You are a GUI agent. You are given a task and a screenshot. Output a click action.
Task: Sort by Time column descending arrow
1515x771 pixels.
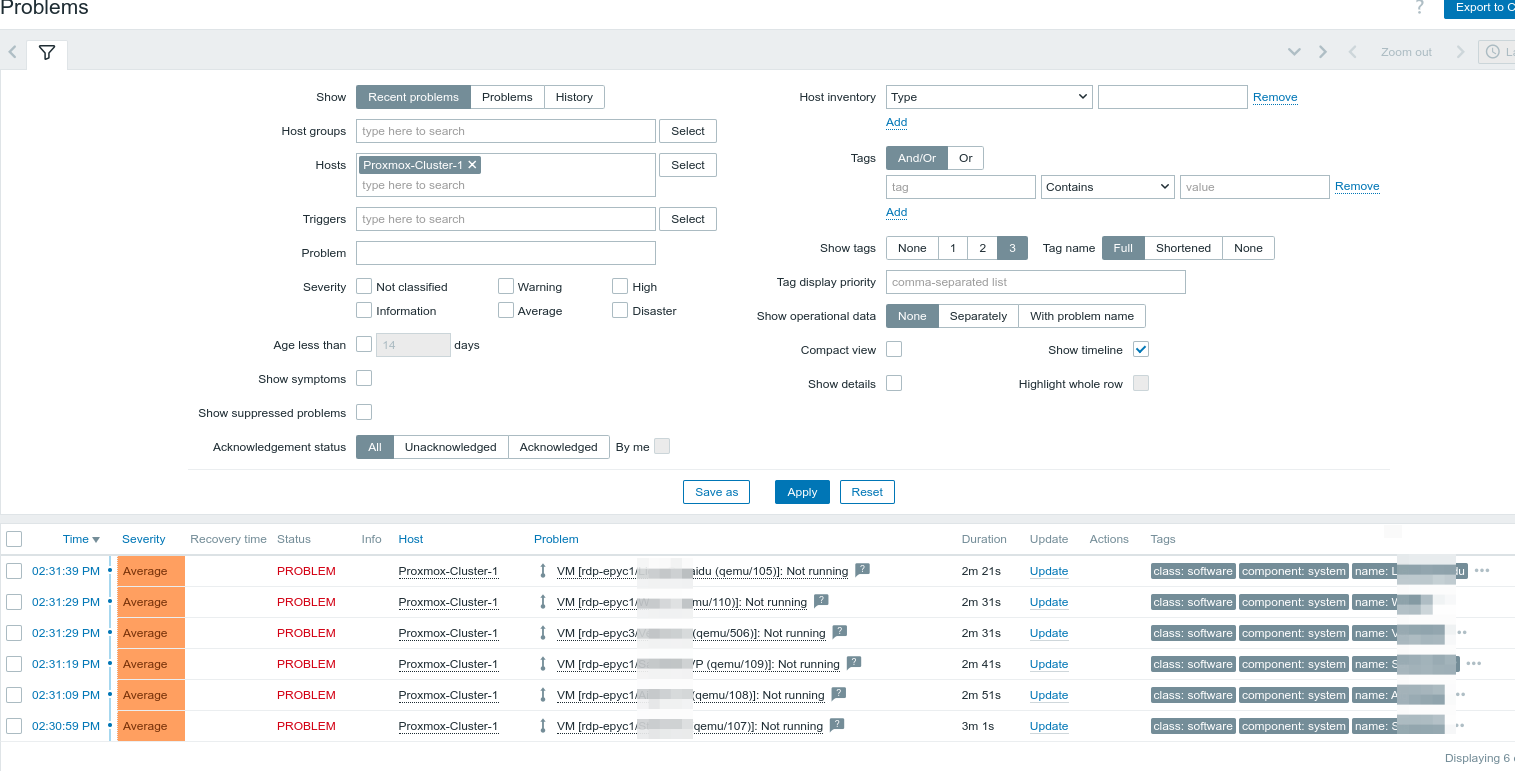[x=96, y=540]
